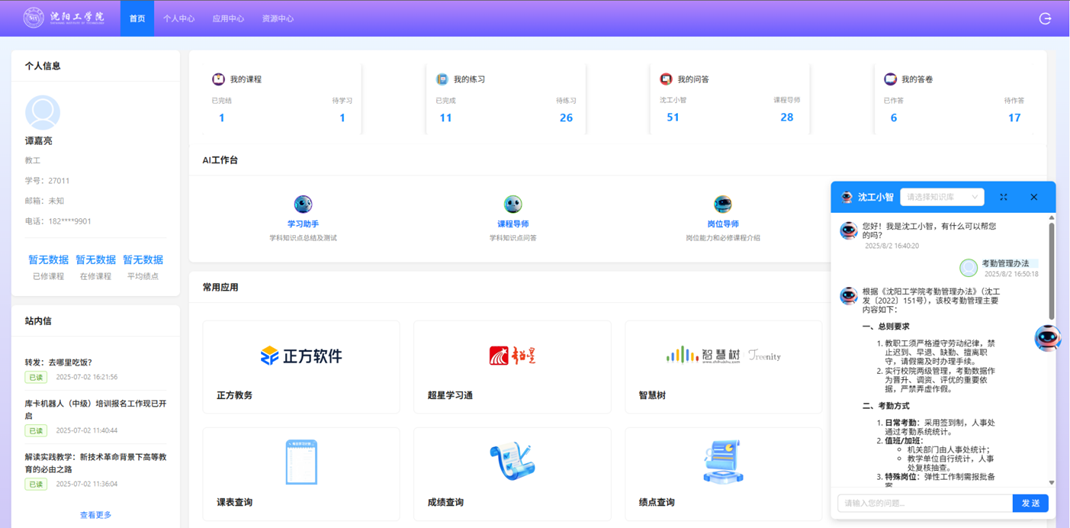Viewport: 1070px width, 528px height.
Task: Open the 学习助手 AI robot icon
Action: click(x=303, y=205)
